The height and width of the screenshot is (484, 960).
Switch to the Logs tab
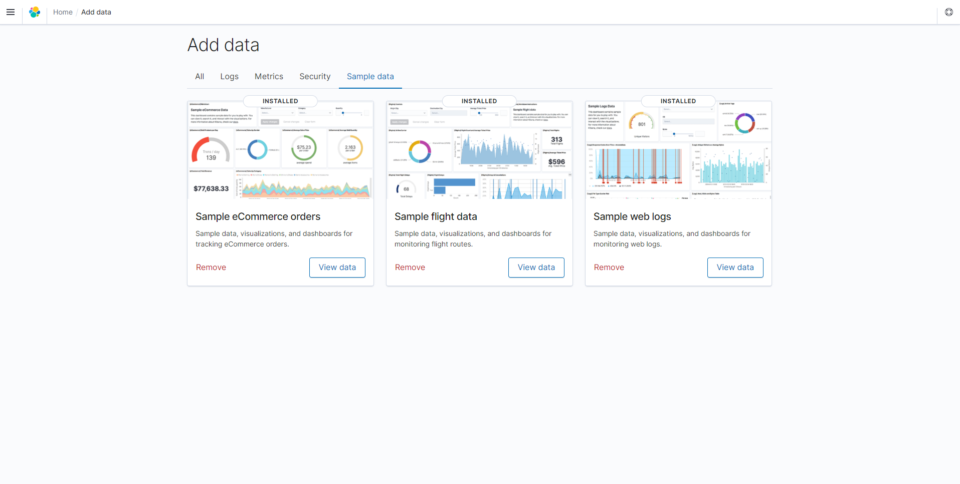[x=230, y=76]
